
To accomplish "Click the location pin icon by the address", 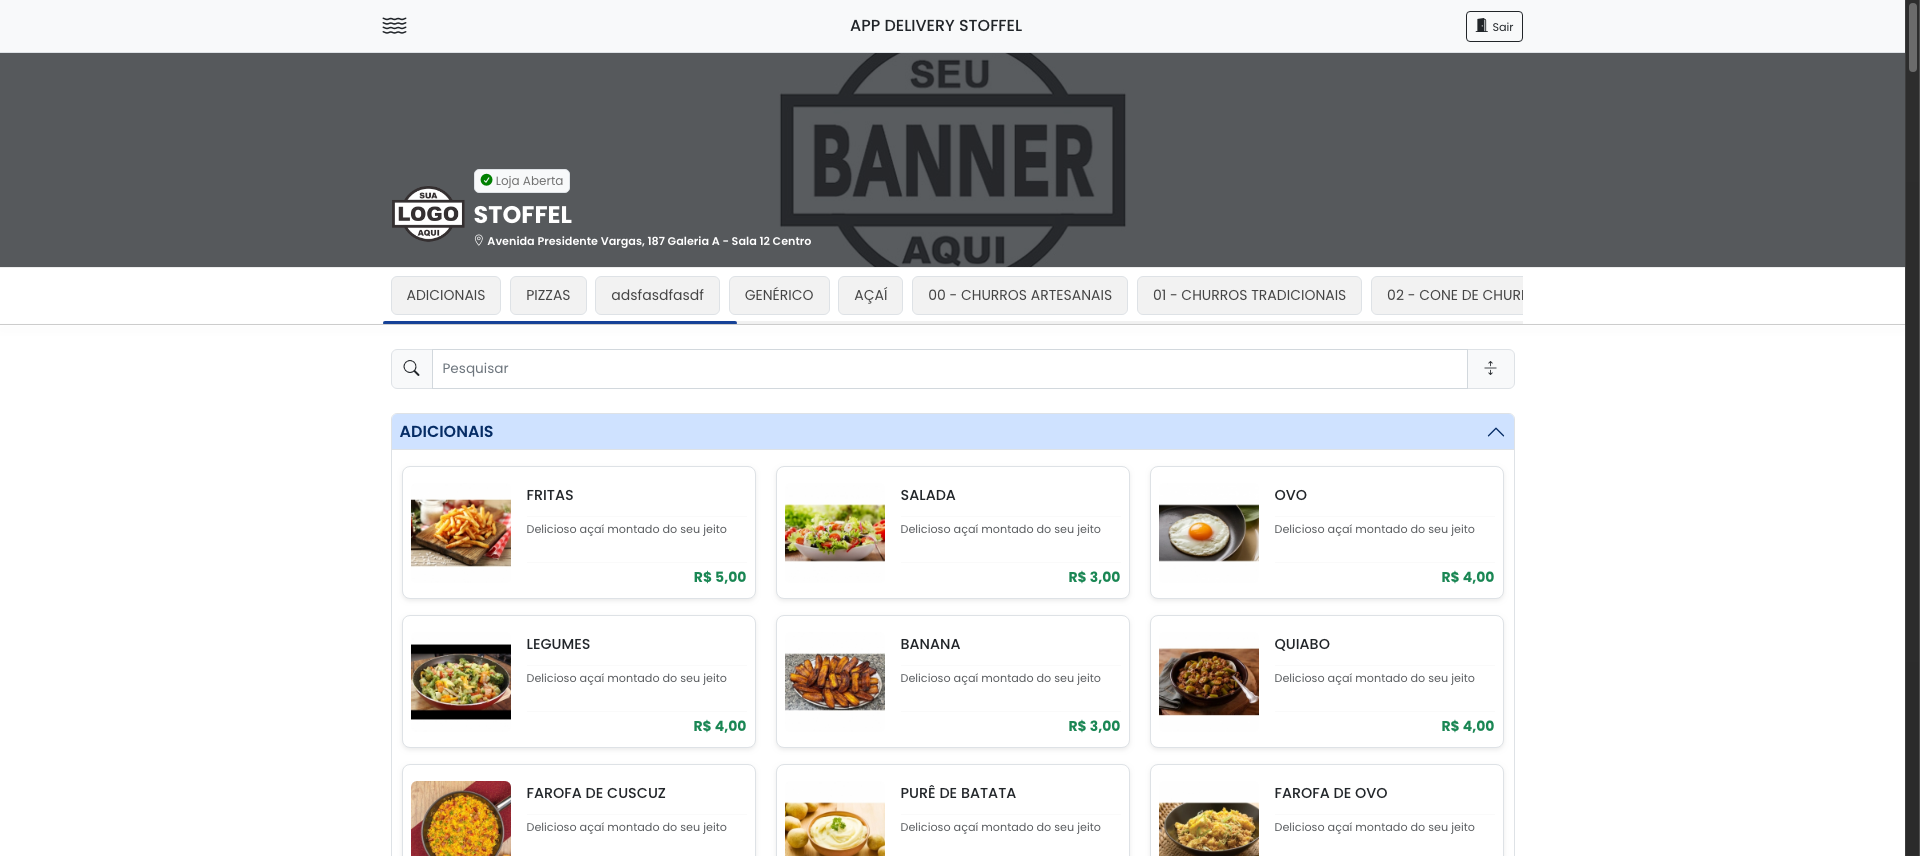I will click(x=479, y=241).
